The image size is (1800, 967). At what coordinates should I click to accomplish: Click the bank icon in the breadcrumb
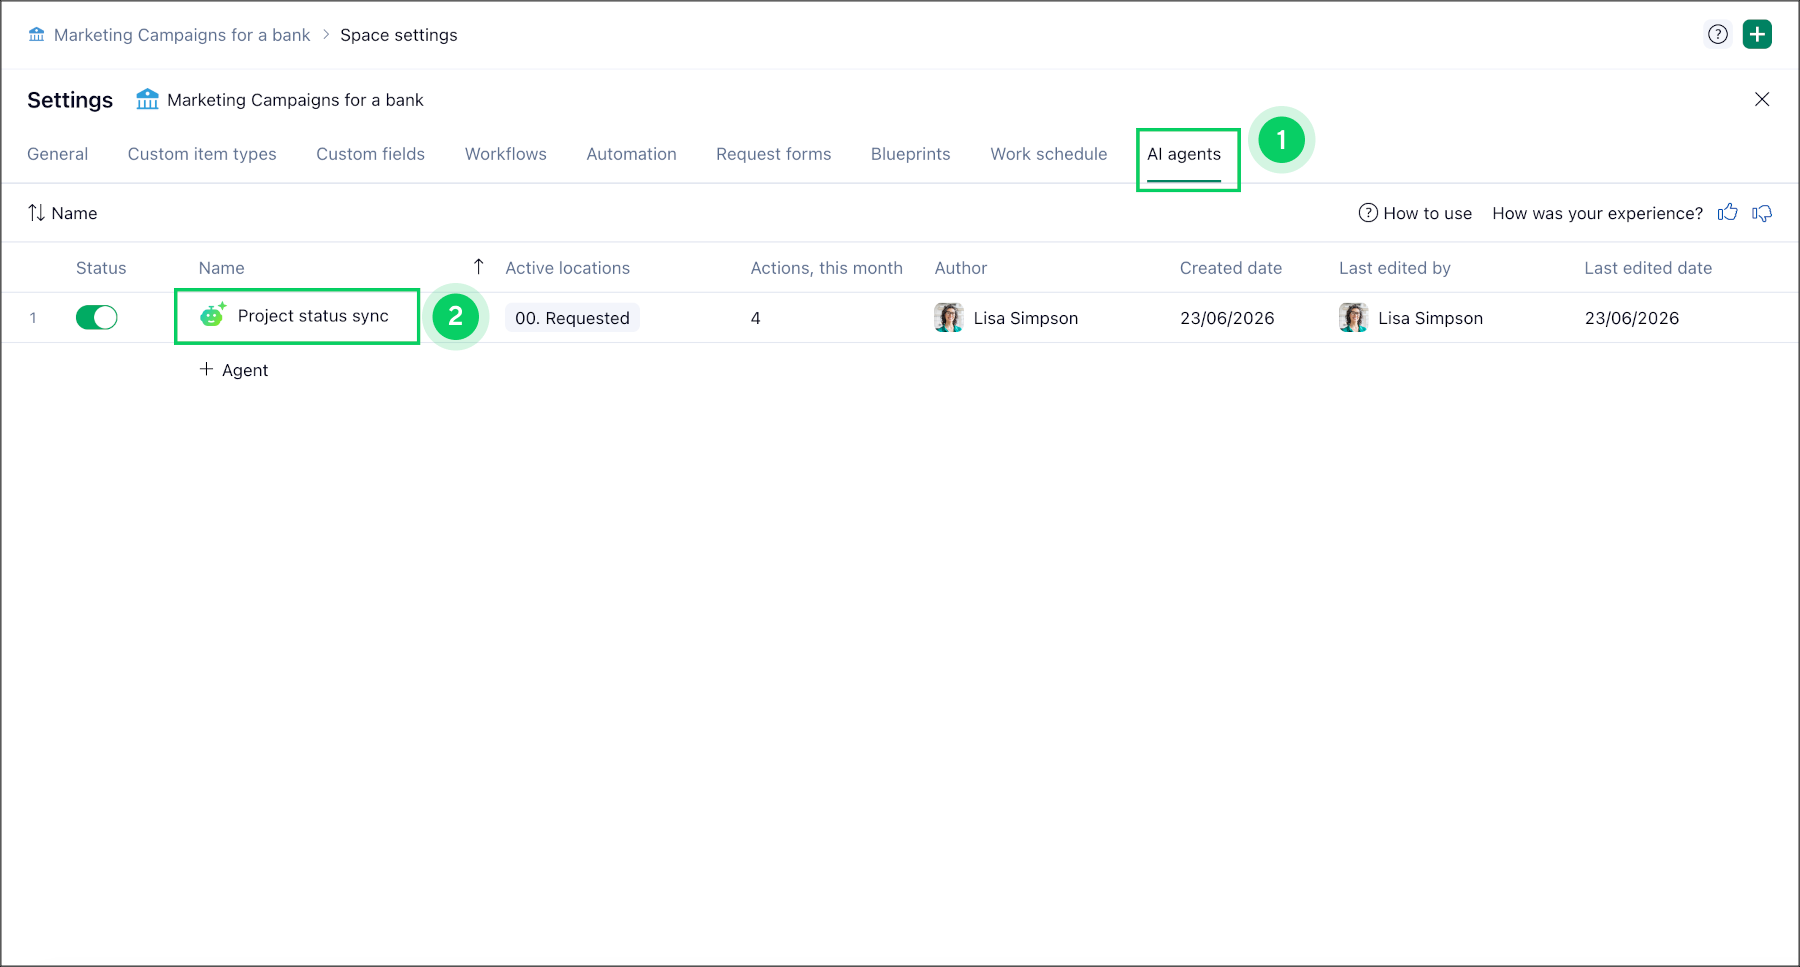(x=37, y=35)
